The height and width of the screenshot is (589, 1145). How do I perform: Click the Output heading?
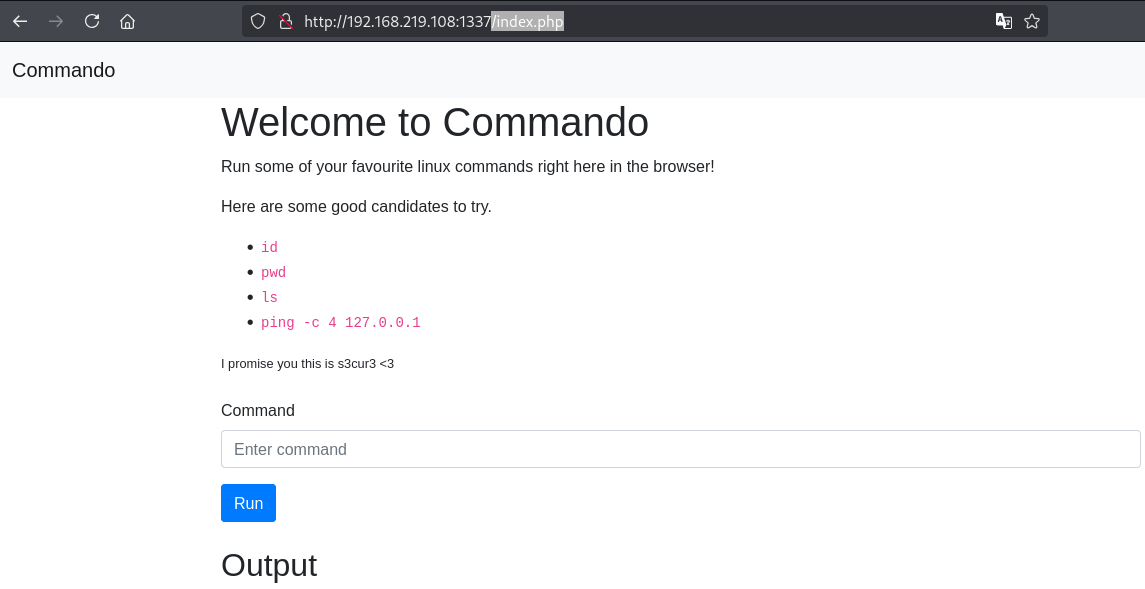(x=269, y=566)
